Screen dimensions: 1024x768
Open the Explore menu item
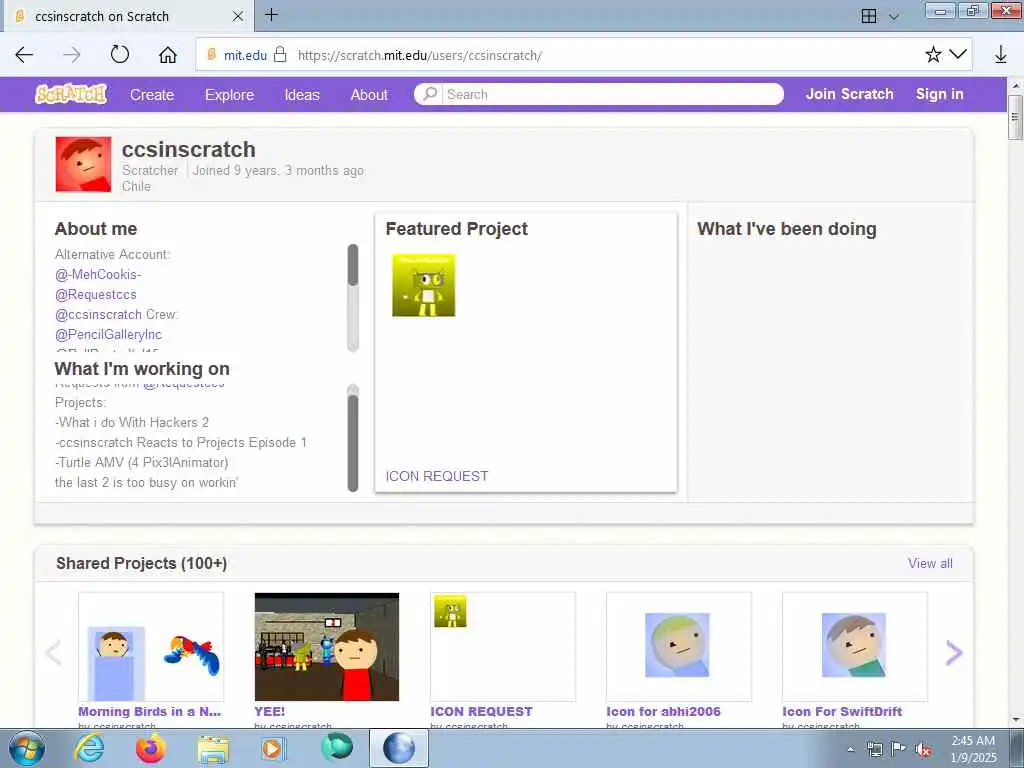pos(229,95)
